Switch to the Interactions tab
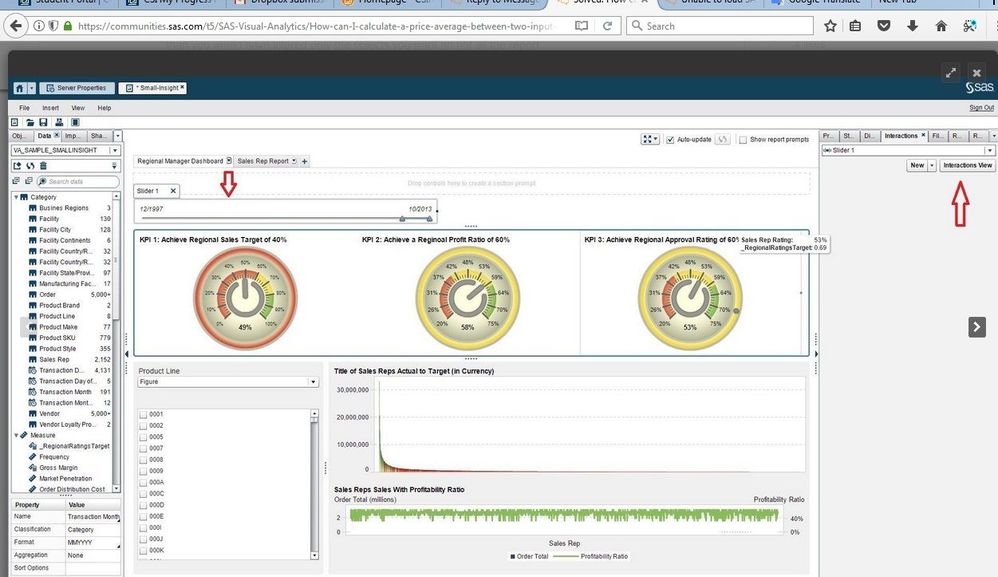This screenshot has height=577, width=998. click(901, 136)
